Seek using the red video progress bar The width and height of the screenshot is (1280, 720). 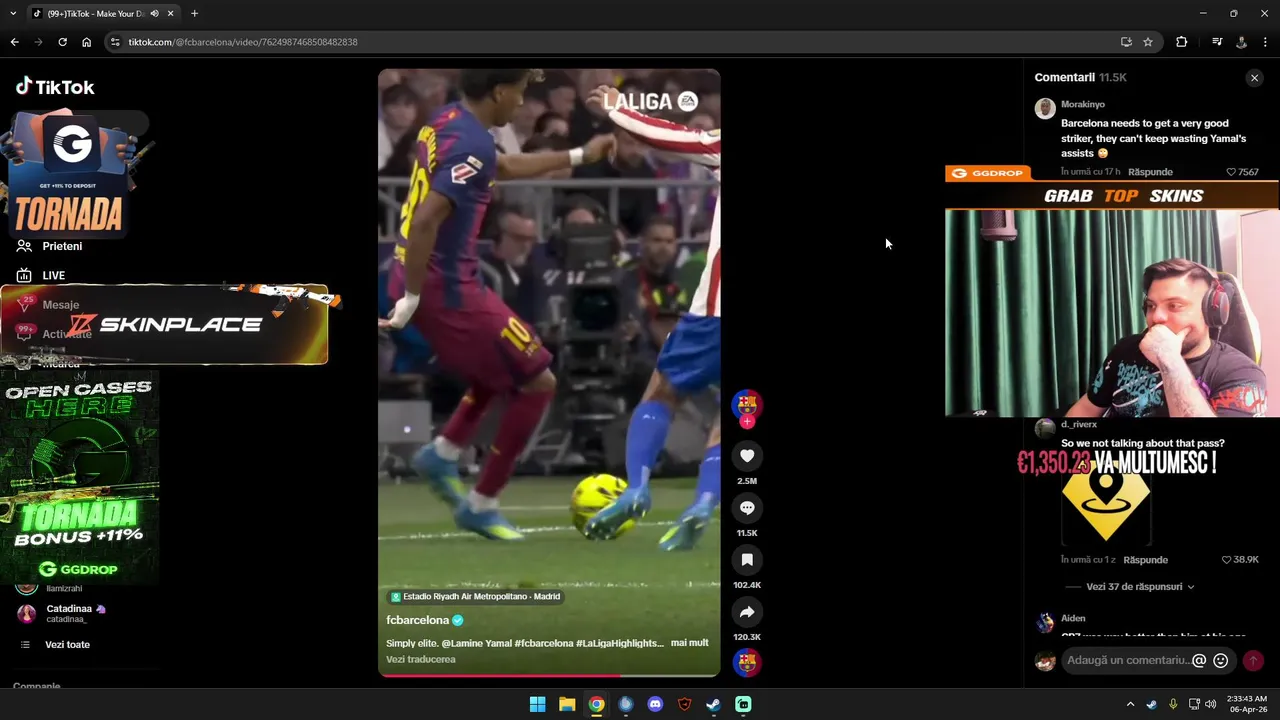coord(549,675)
